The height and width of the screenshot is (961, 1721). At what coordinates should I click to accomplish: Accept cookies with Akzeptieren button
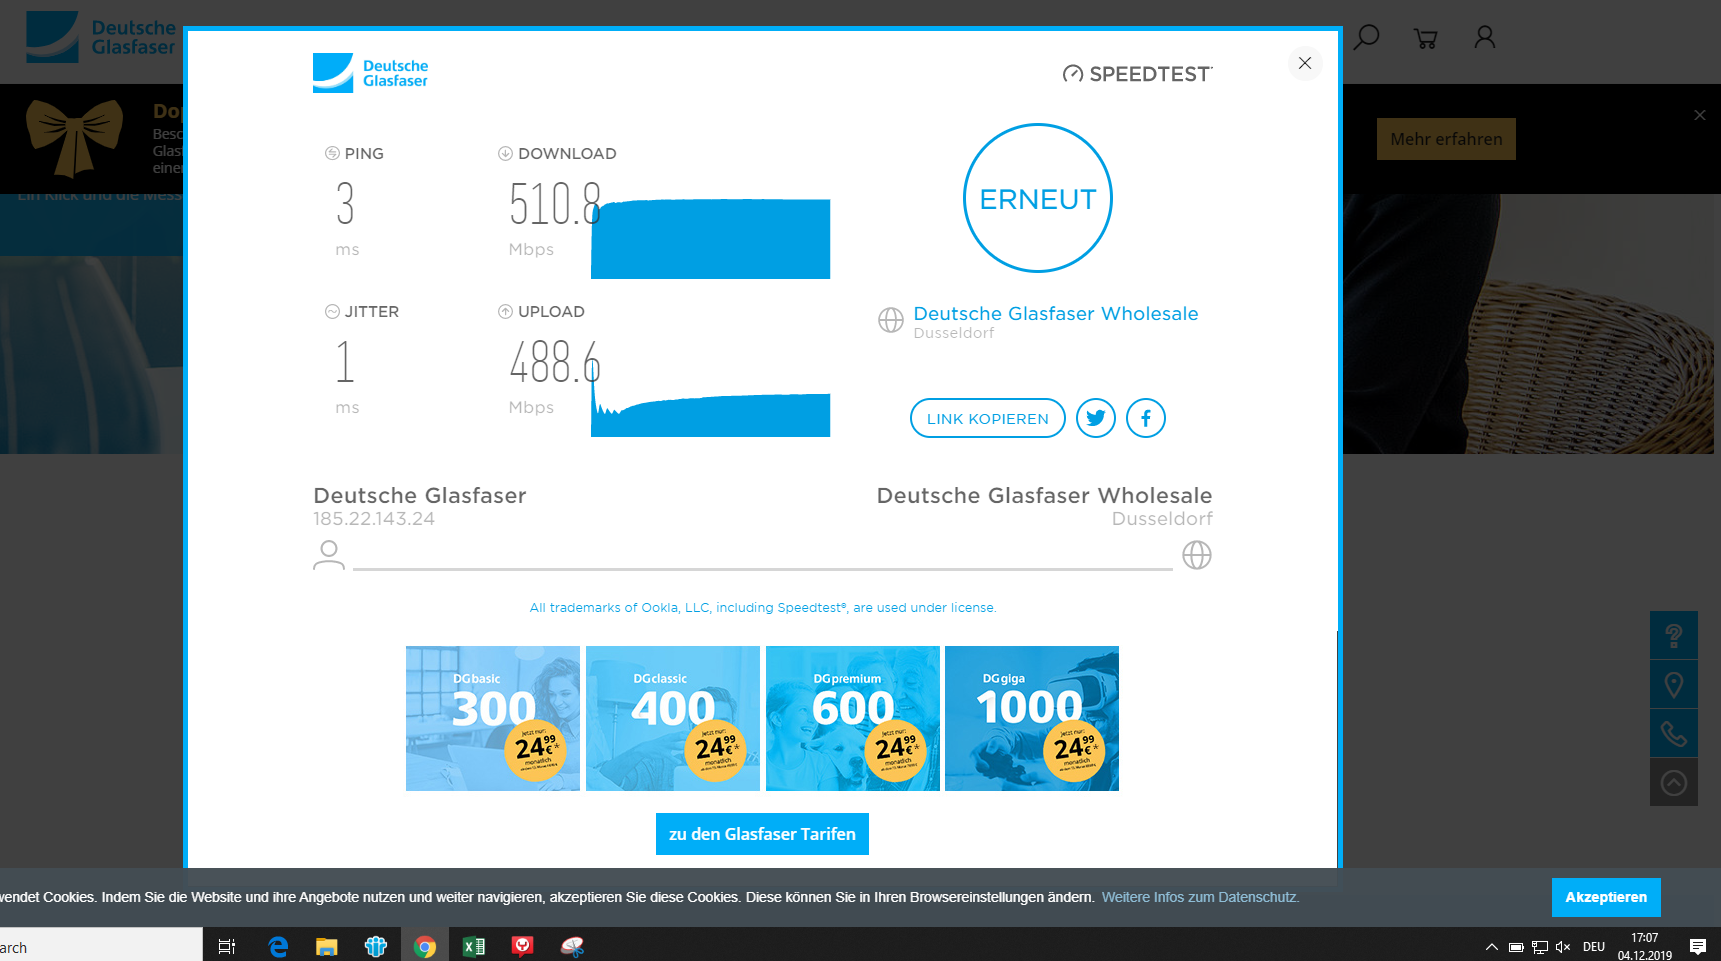[1606, 897]
